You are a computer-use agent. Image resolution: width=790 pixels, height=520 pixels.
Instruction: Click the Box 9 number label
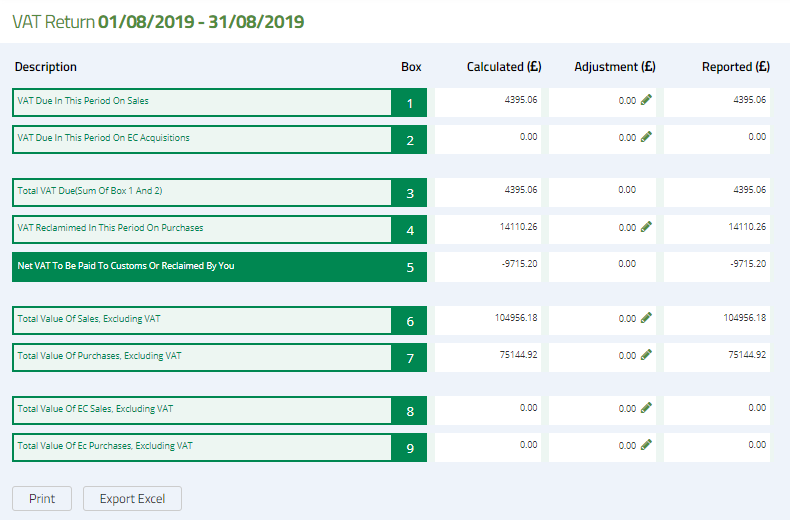[x=409, y=447]
